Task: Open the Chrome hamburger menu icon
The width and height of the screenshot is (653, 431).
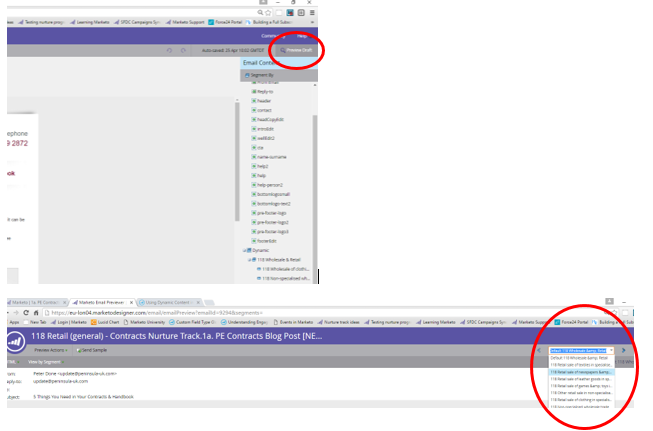Action: point(312,12)
